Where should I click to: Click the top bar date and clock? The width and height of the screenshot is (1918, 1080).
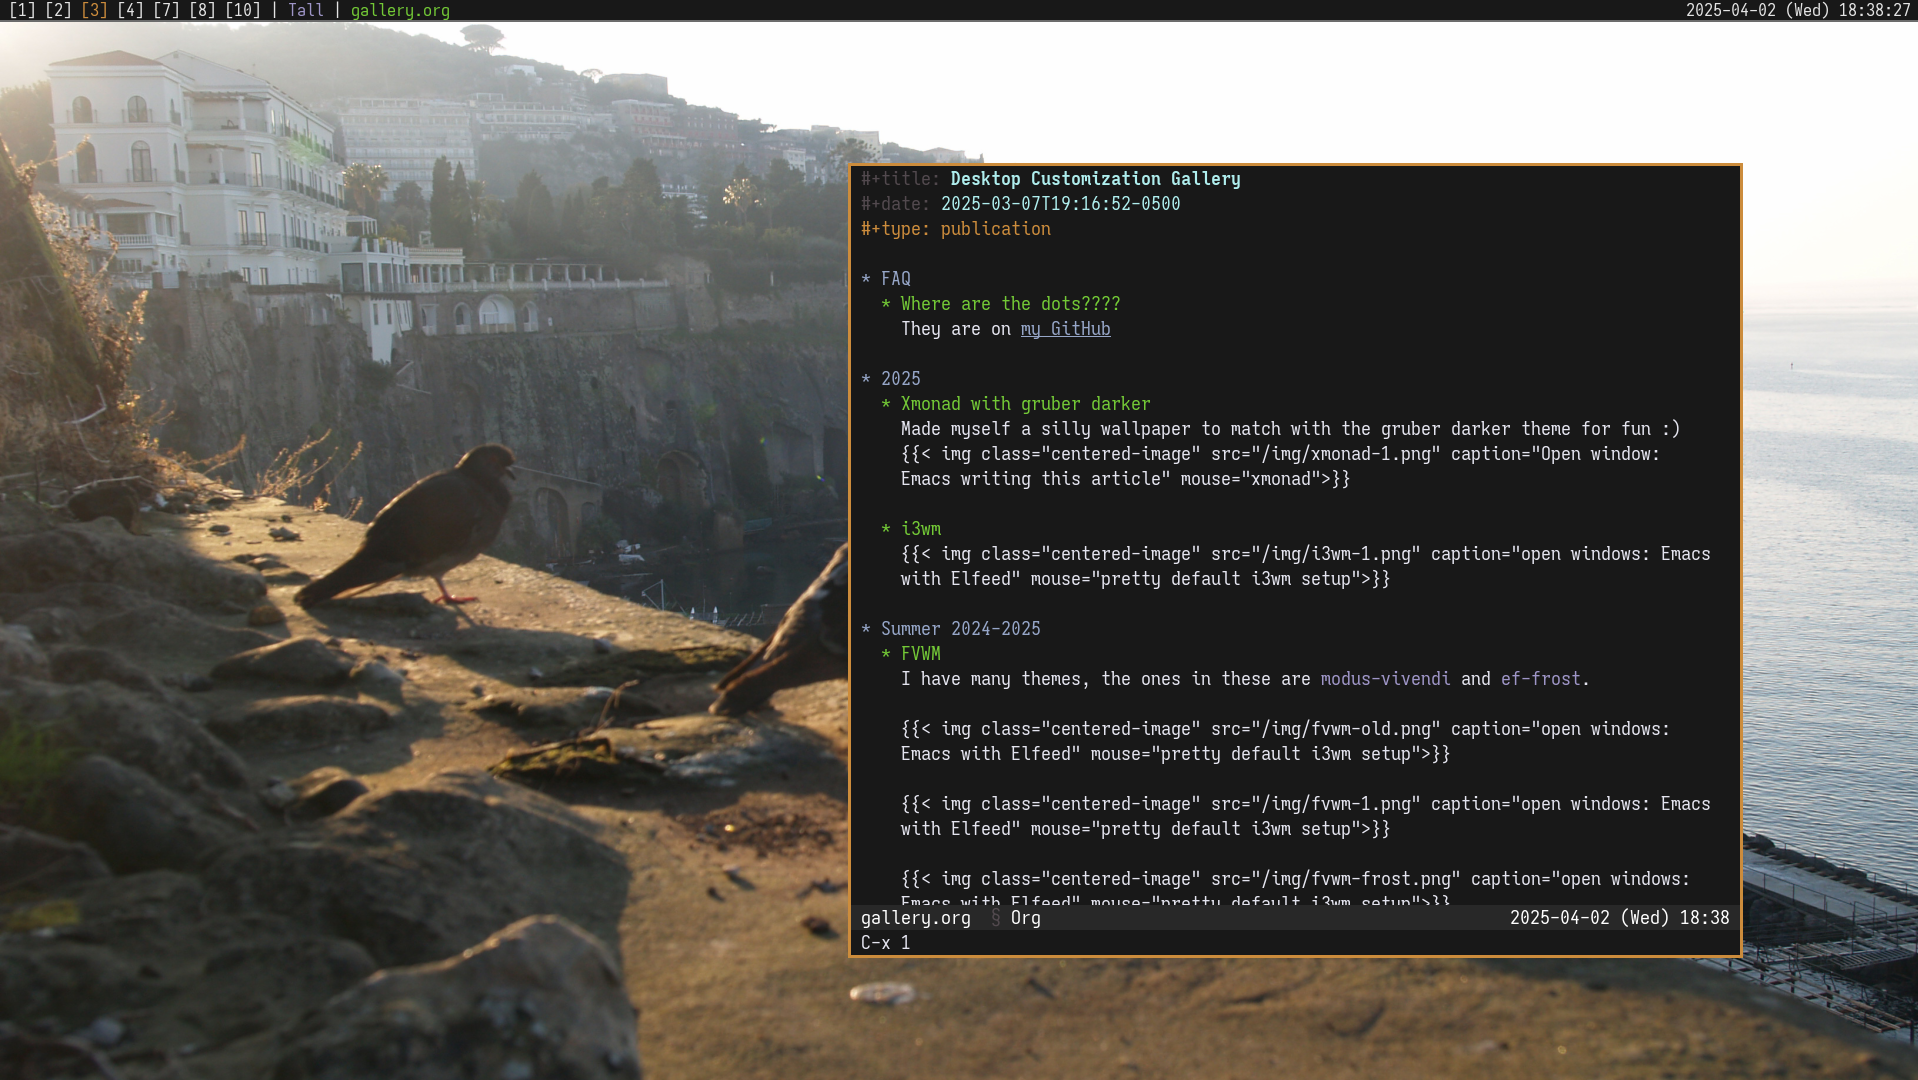coord(1798,10)
